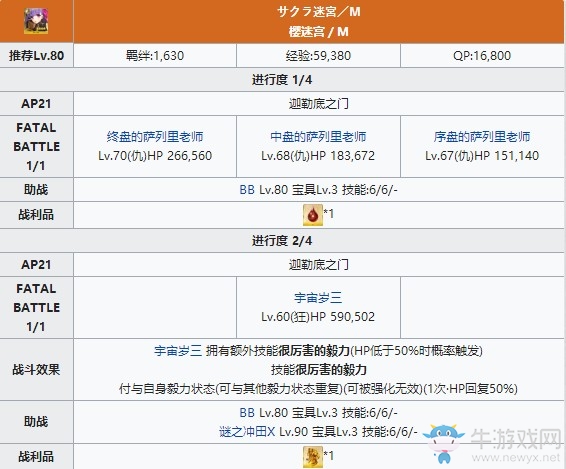Click the 战斗效果 row label

click(x=36, y=369)
